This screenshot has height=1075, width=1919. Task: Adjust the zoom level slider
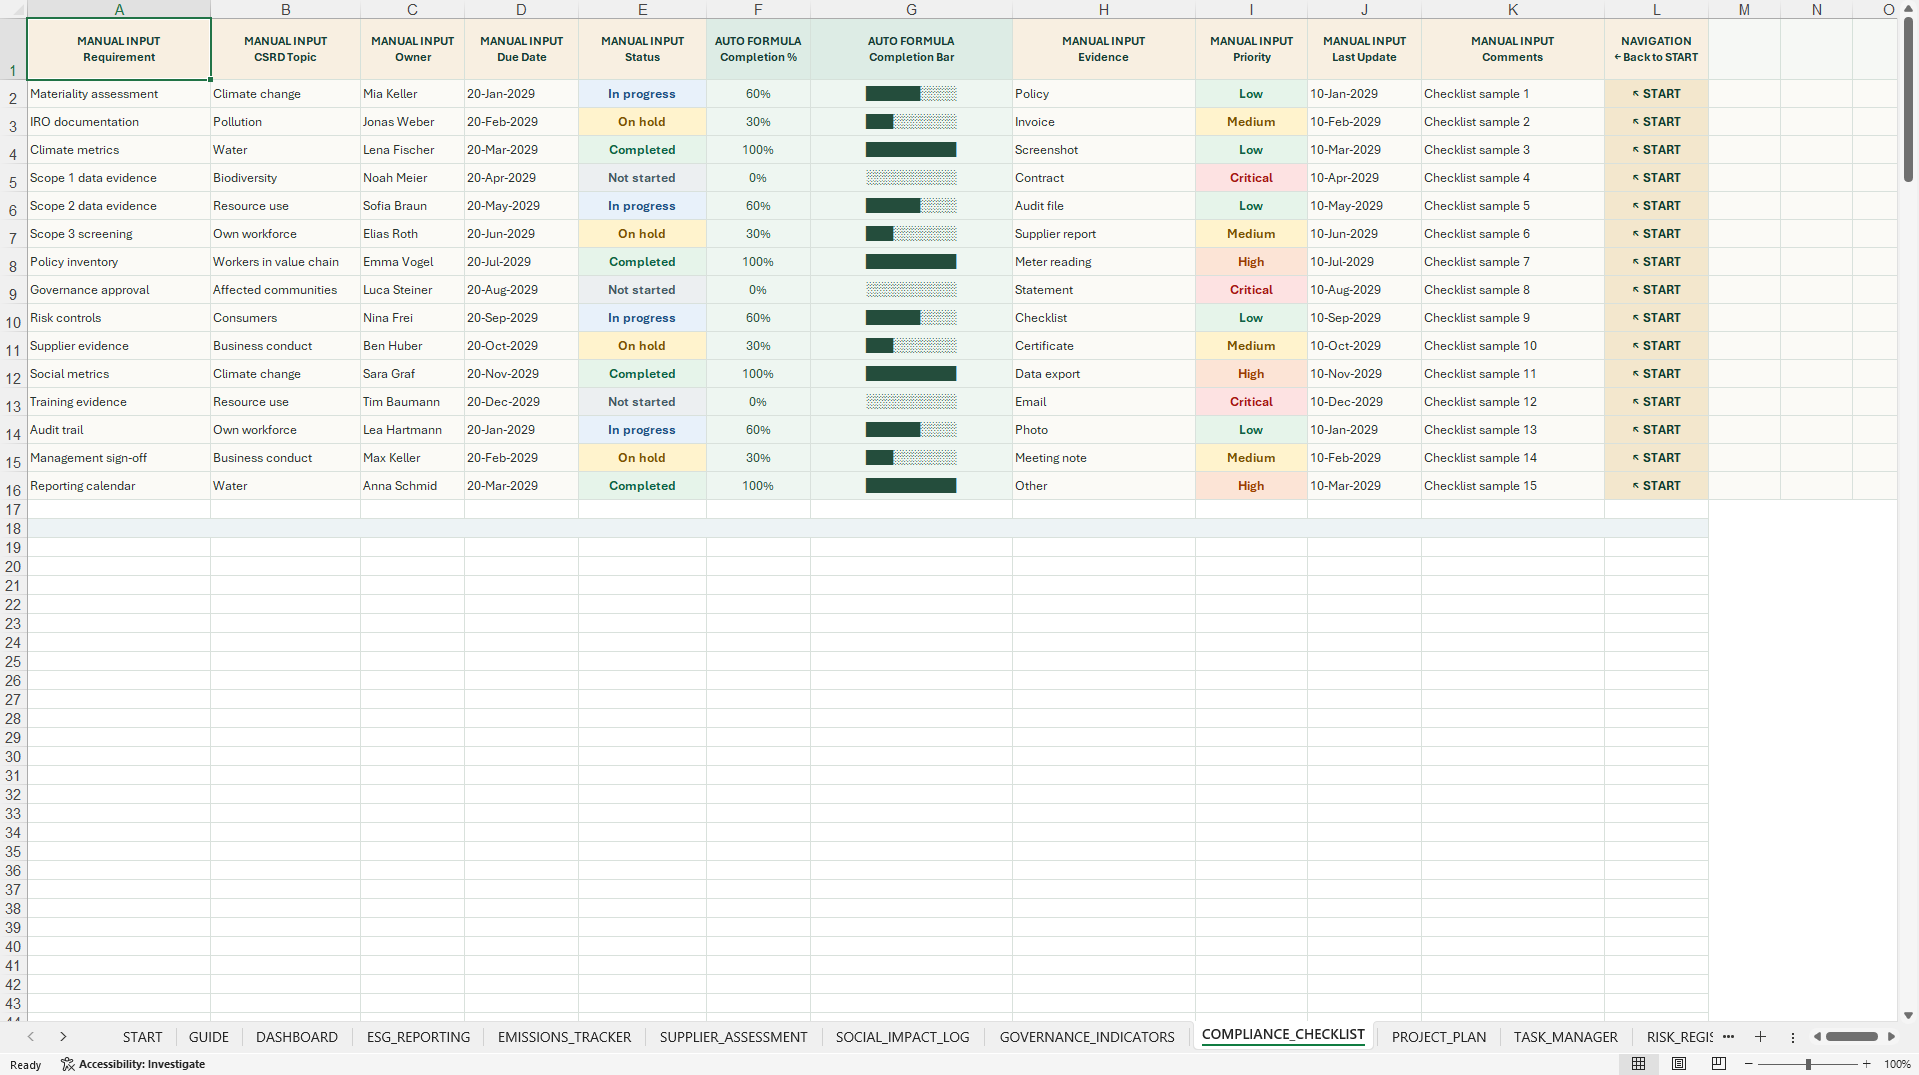tap(1808, 1064)
